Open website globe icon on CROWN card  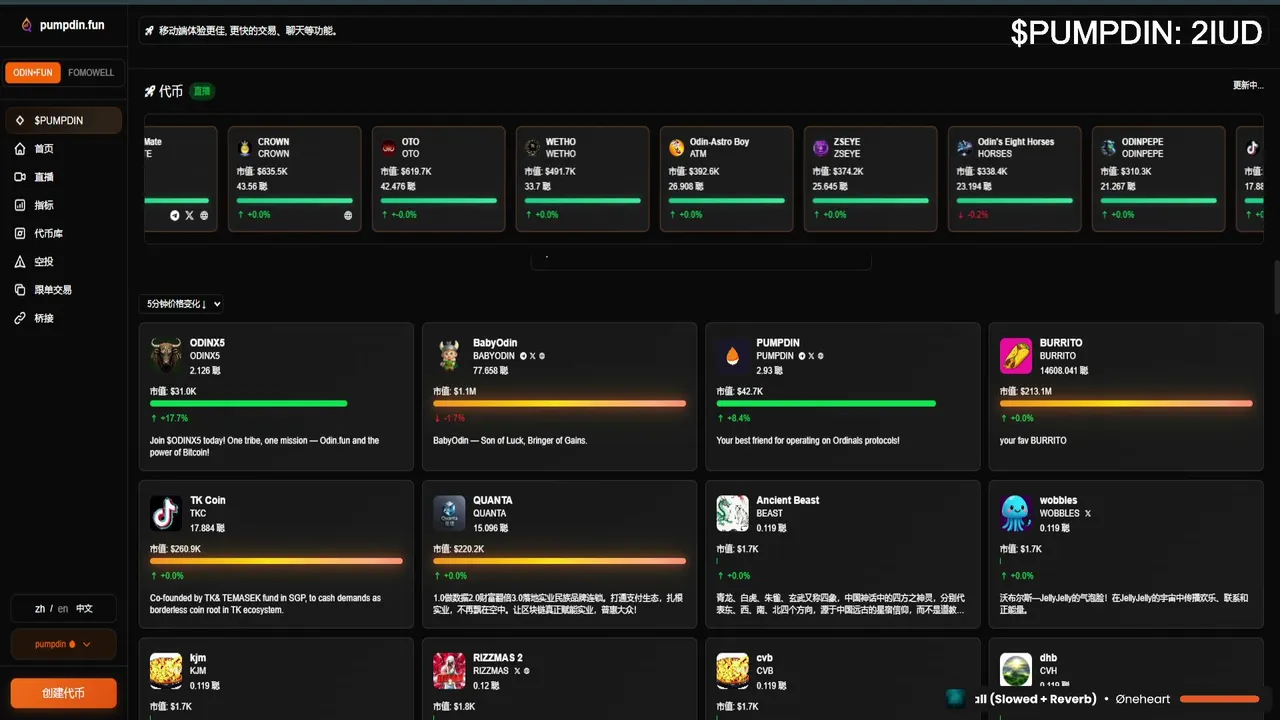(348, 215)
